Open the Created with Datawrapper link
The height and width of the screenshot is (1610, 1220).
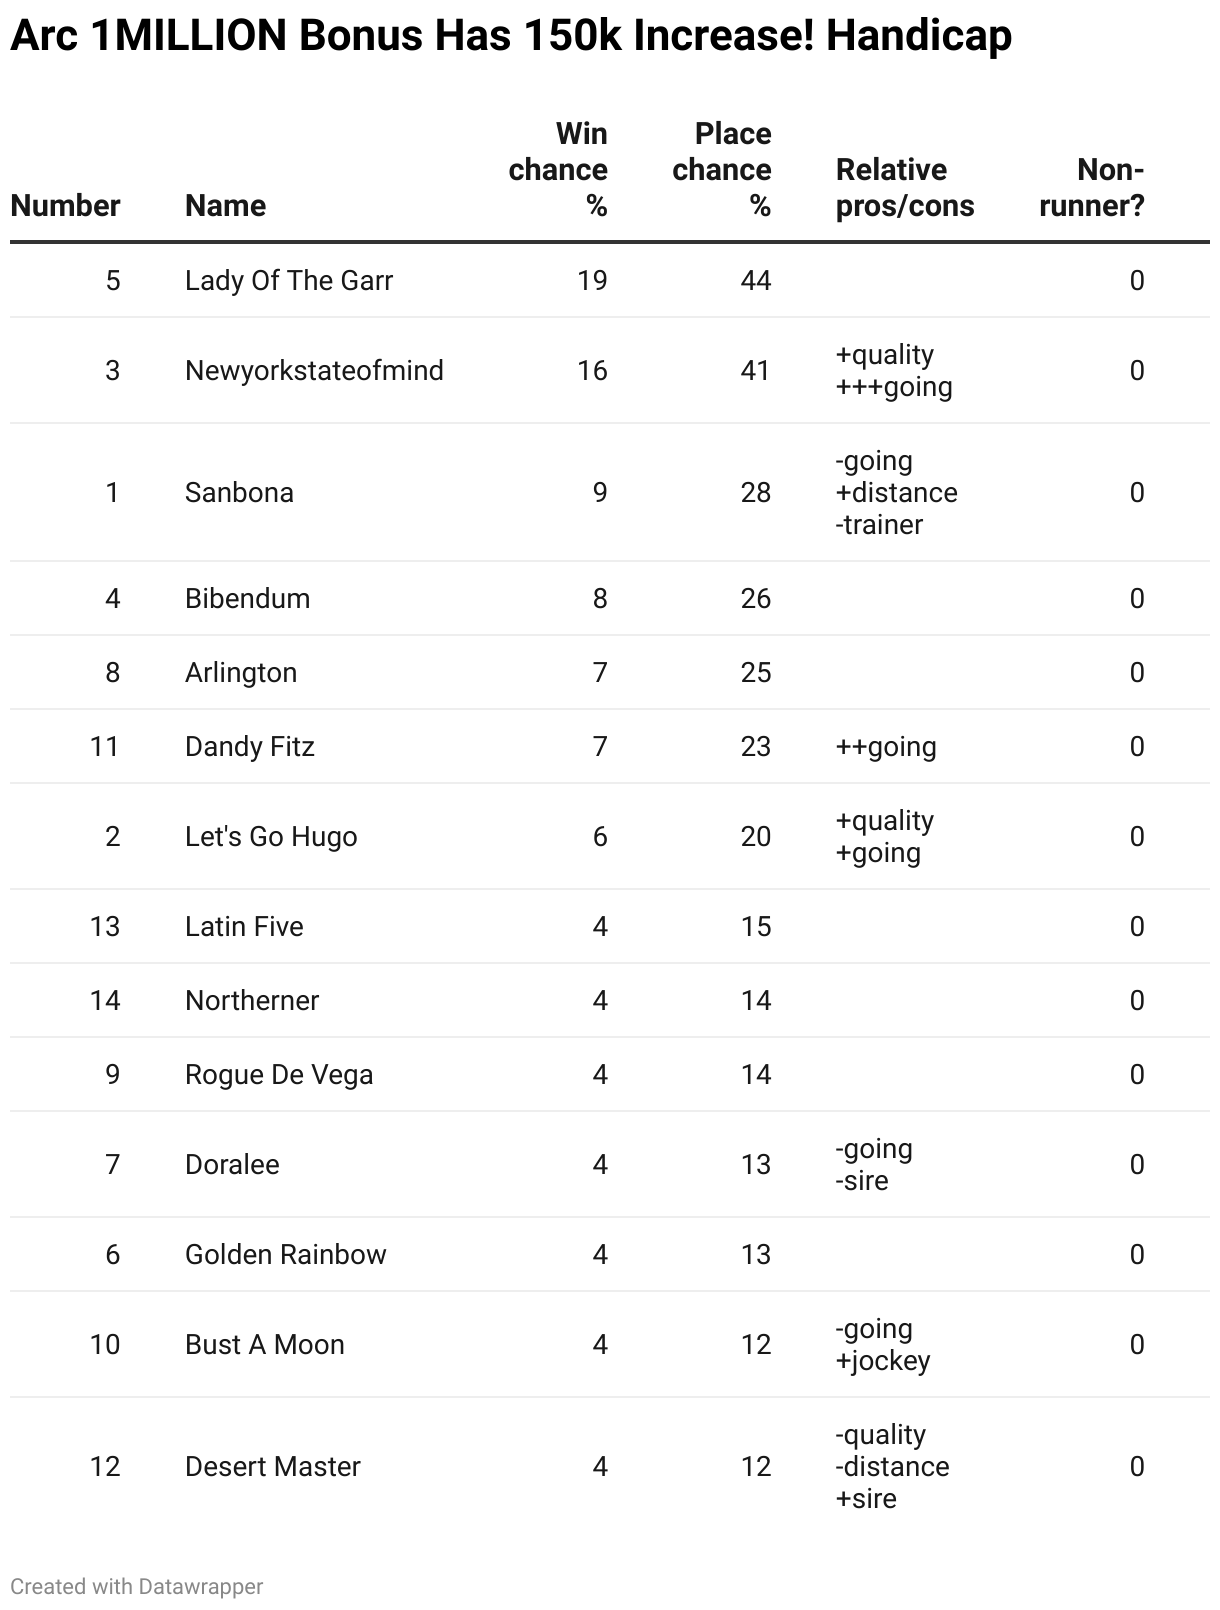[137, 1586]
